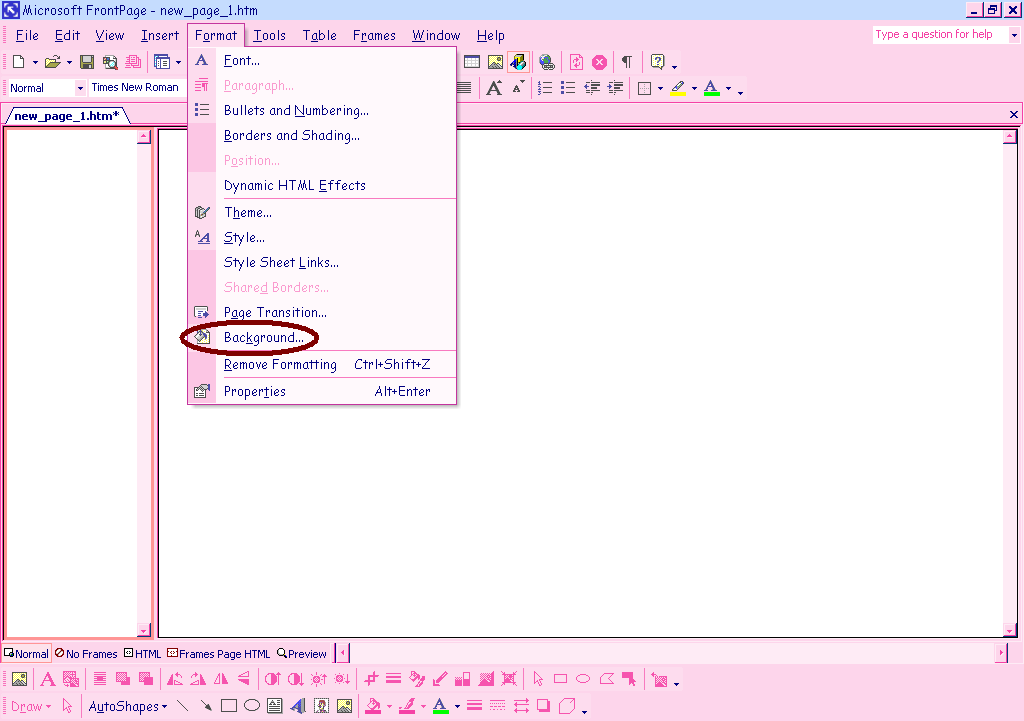Toggle the Drawing toolbar icon
Viewport: 1024px width, 721px height.
point(518,62)
